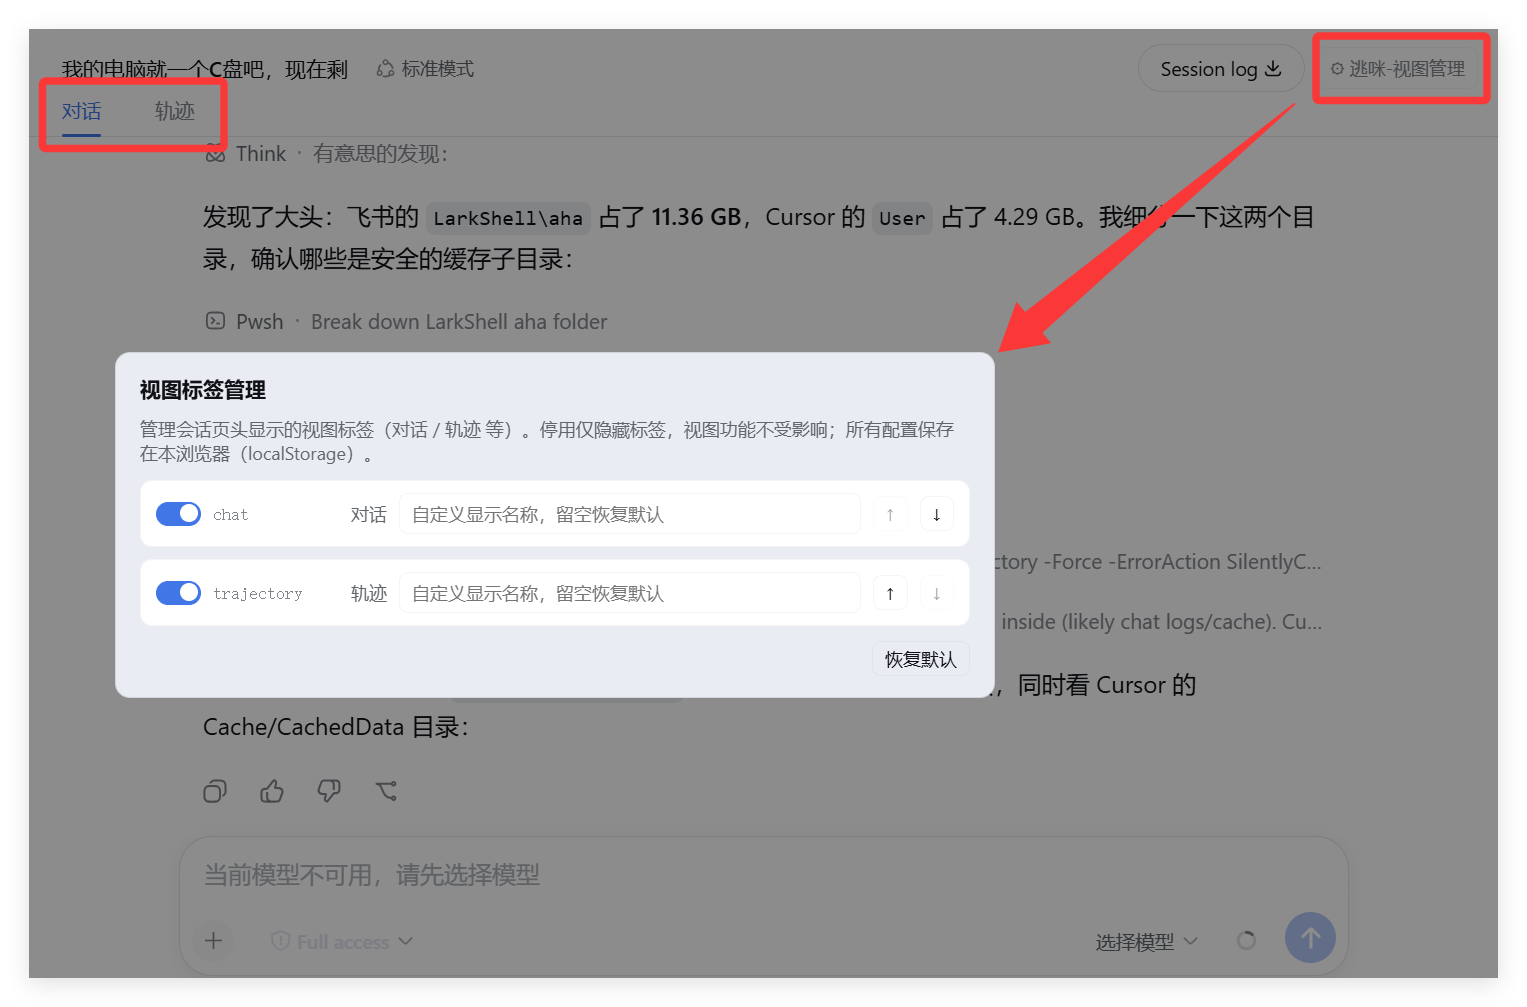Expand the Think step 有意思的发现
The image size is (1527, 1007).
coord(327,154)
